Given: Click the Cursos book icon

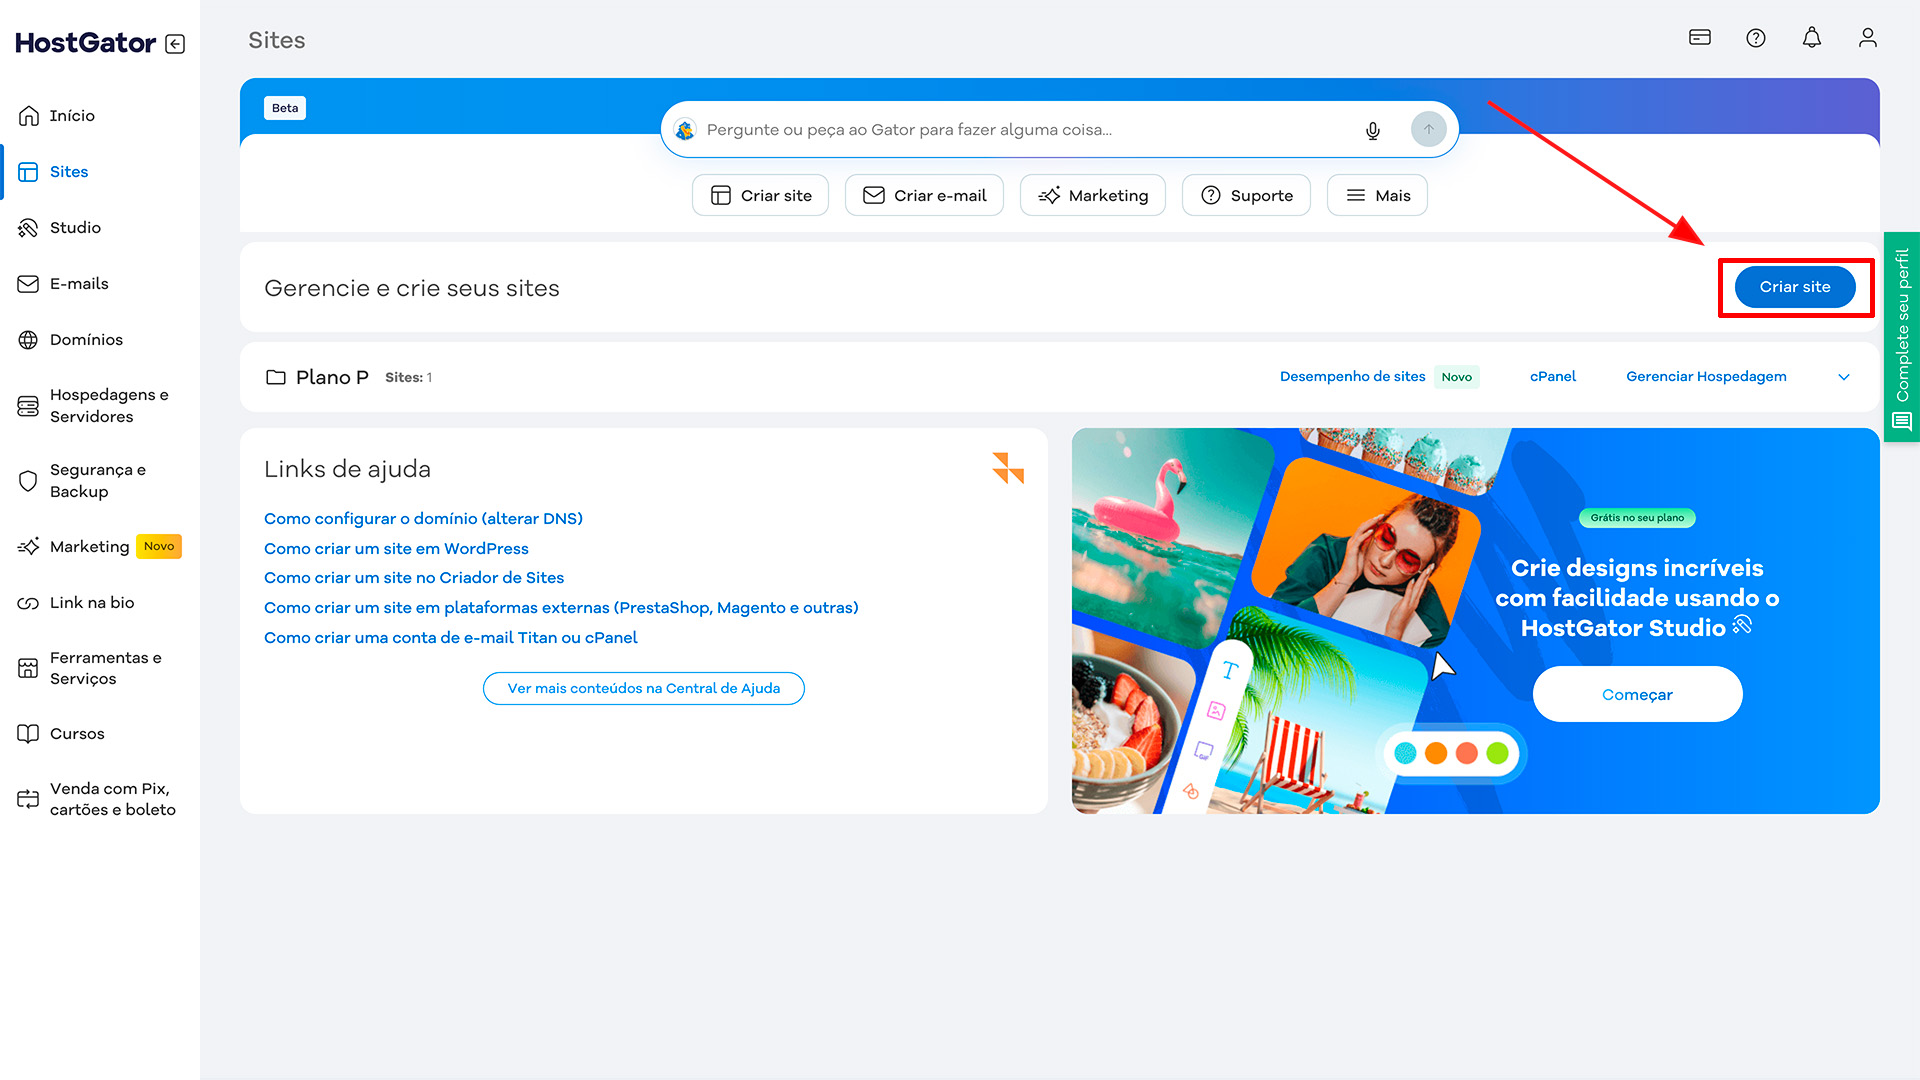Looking at the screenshot, I should click(x=28, y=734).
